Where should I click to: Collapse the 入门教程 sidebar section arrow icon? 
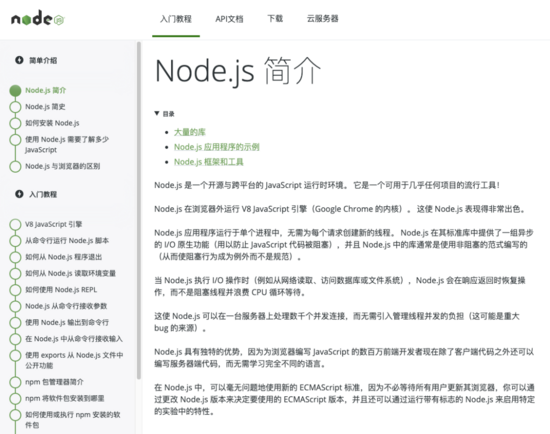[19, 194]
